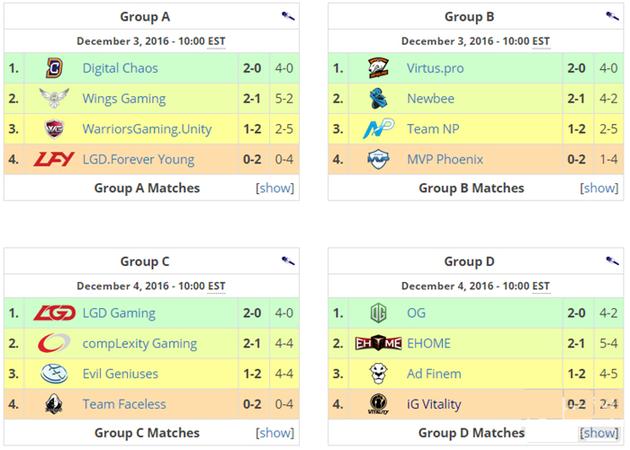The height and width of the screenshot is (450, 630).
Task: Click the EST timezone link in Group A
Action: pyautogui.click(x=216, y=41)
